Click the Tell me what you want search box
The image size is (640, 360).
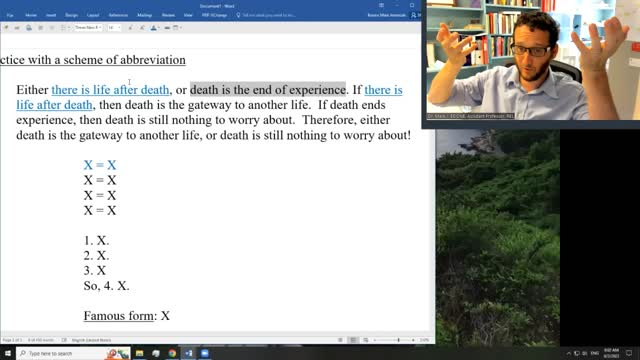point(266,15)
